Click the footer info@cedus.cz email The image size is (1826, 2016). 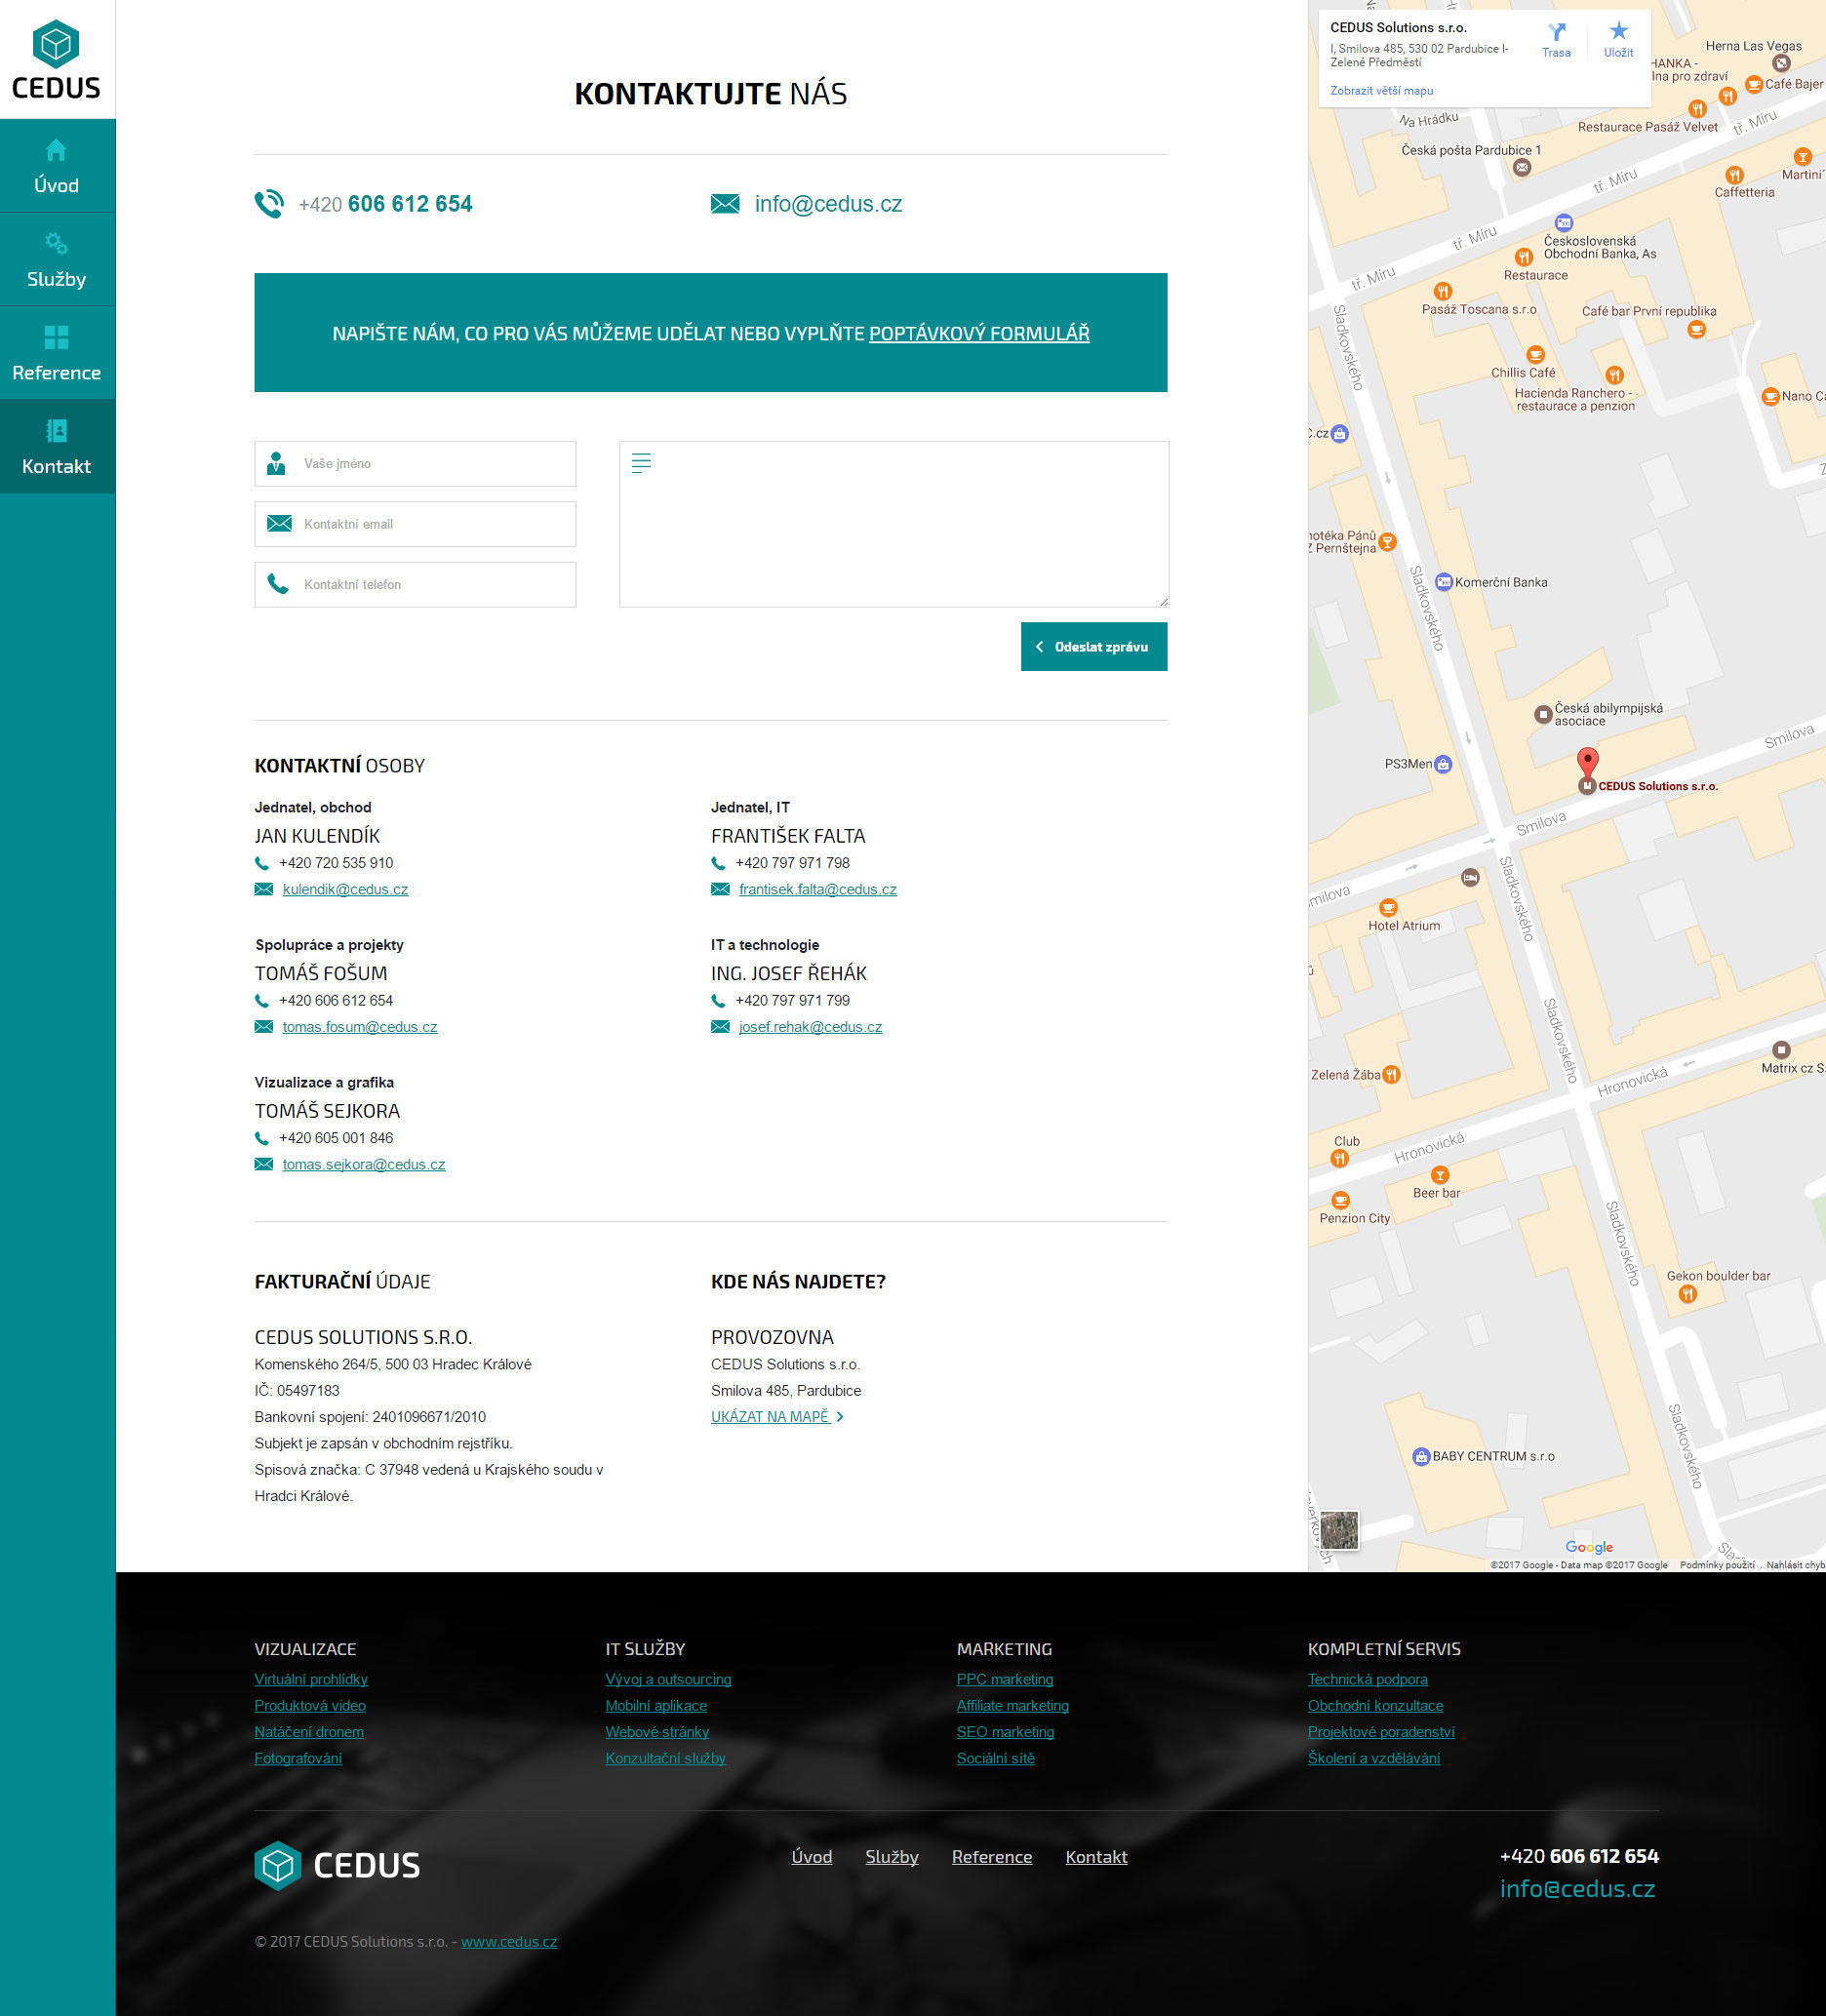pyautogui.click(x=1577, y=1889)
